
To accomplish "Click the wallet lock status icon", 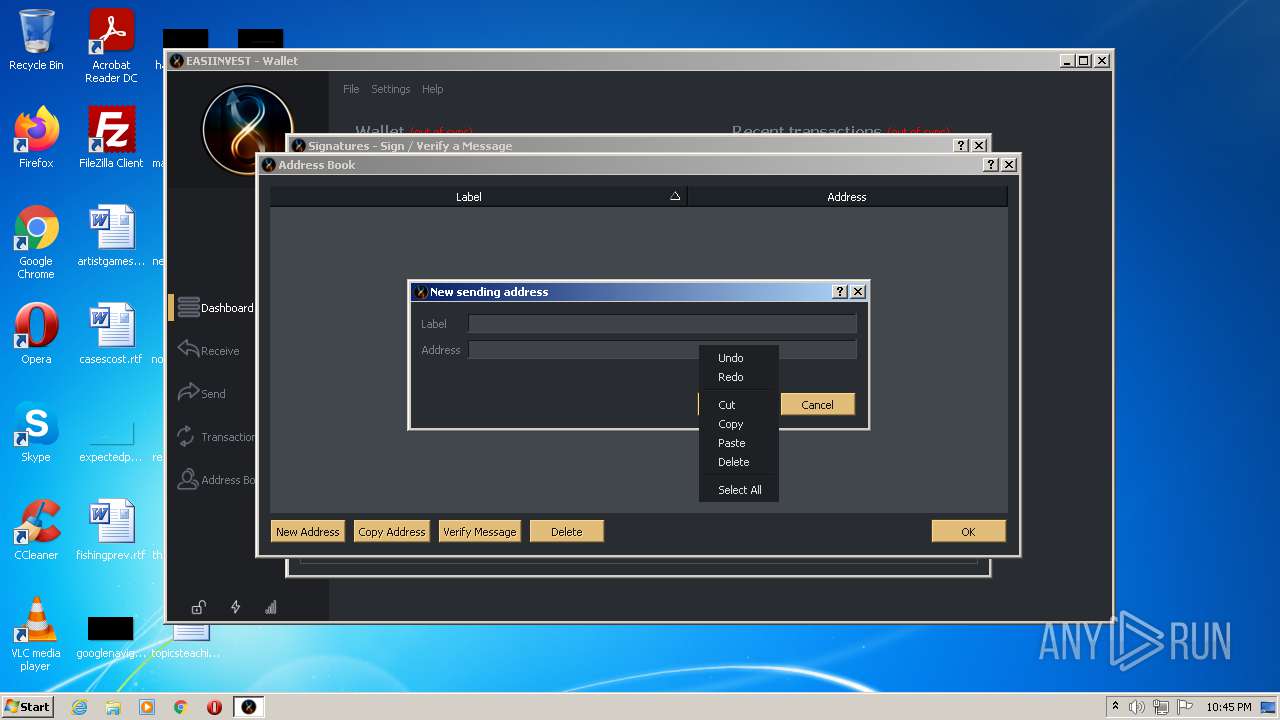I will (199, 607).
